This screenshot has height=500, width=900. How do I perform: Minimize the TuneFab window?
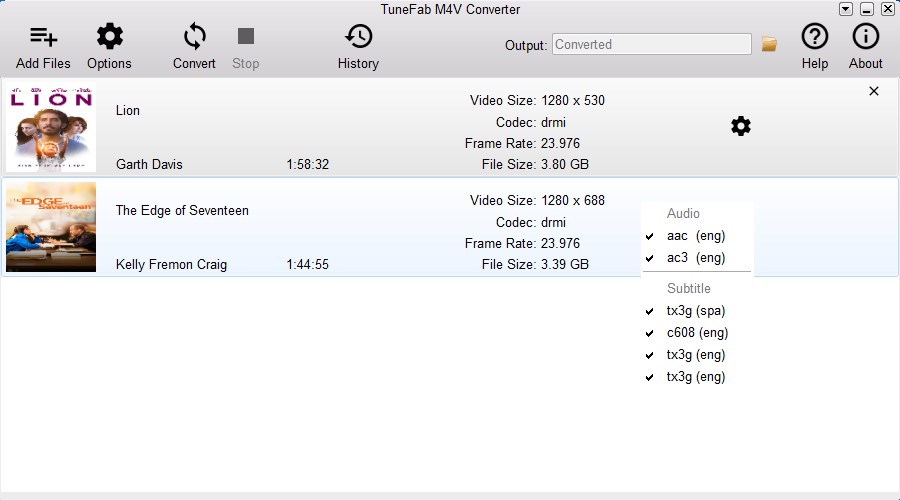[867, 9]
